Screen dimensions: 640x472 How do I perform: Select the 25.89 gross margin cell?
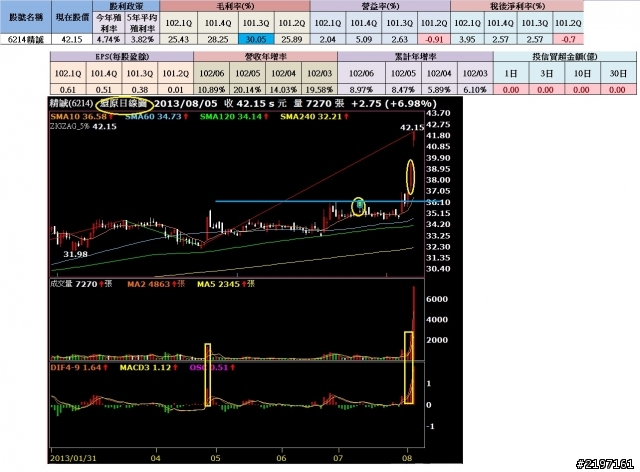(292, 40)
